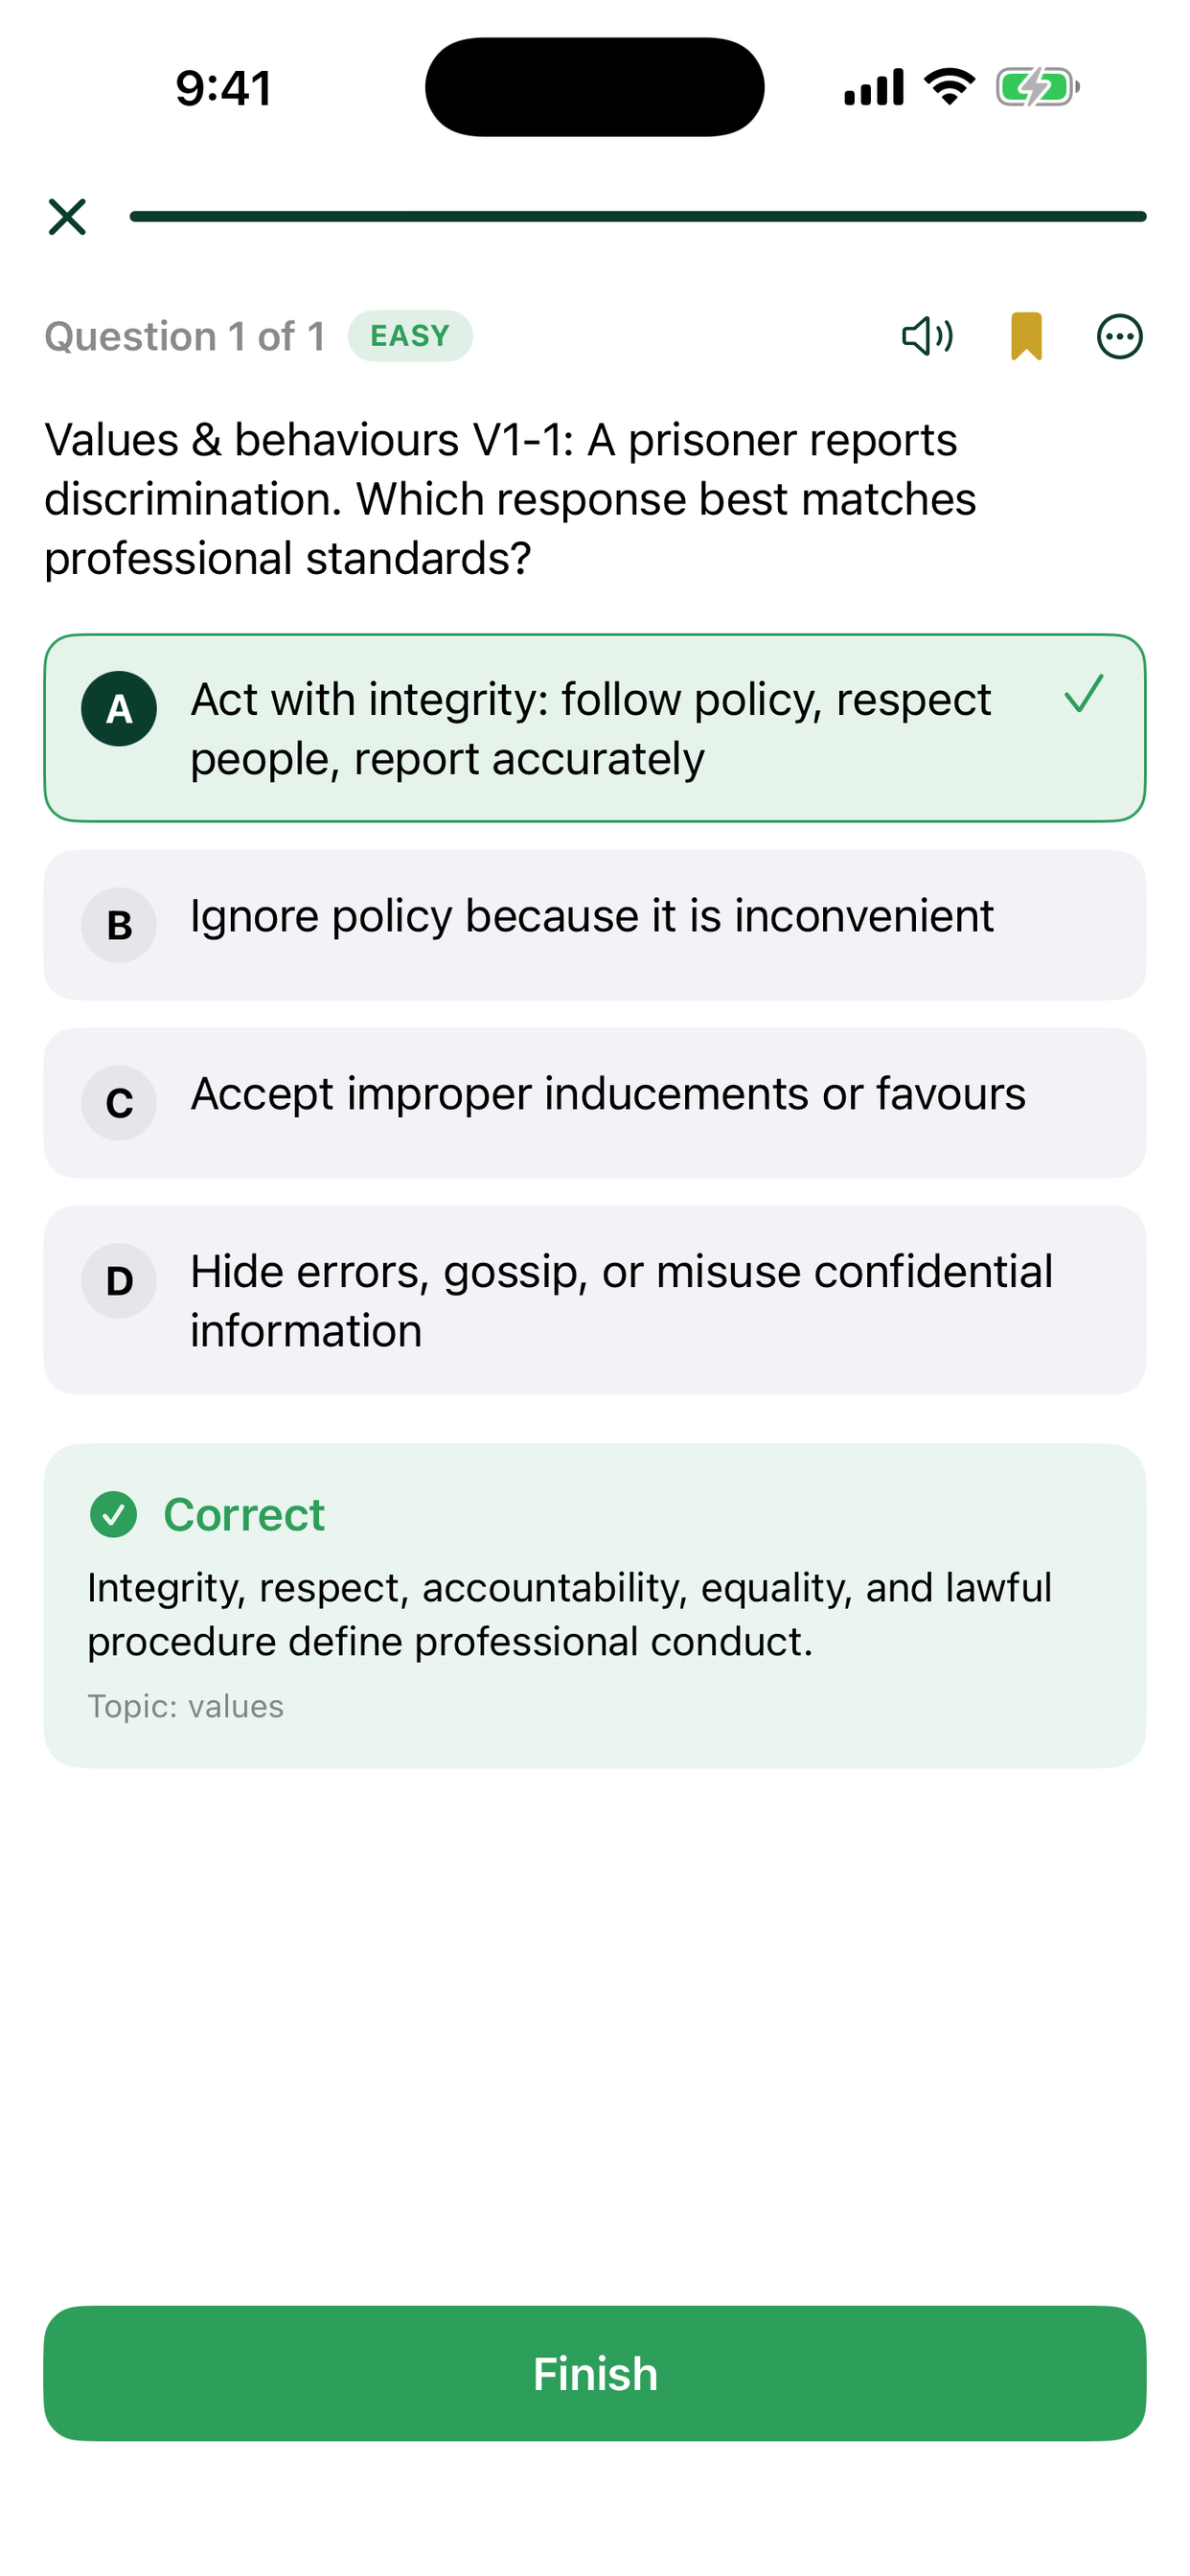The image size is (1190, 2576).
Task: Toggle the yellow bookmark icon
Action: coord(1026,336)
